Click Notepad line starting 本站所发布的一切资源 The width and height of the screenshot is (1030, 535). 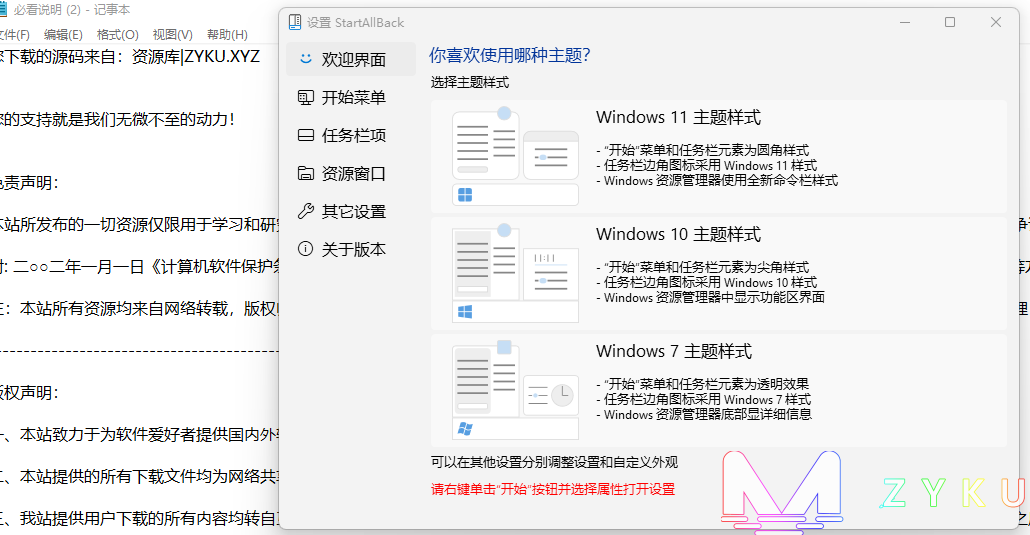click(140, 225)
